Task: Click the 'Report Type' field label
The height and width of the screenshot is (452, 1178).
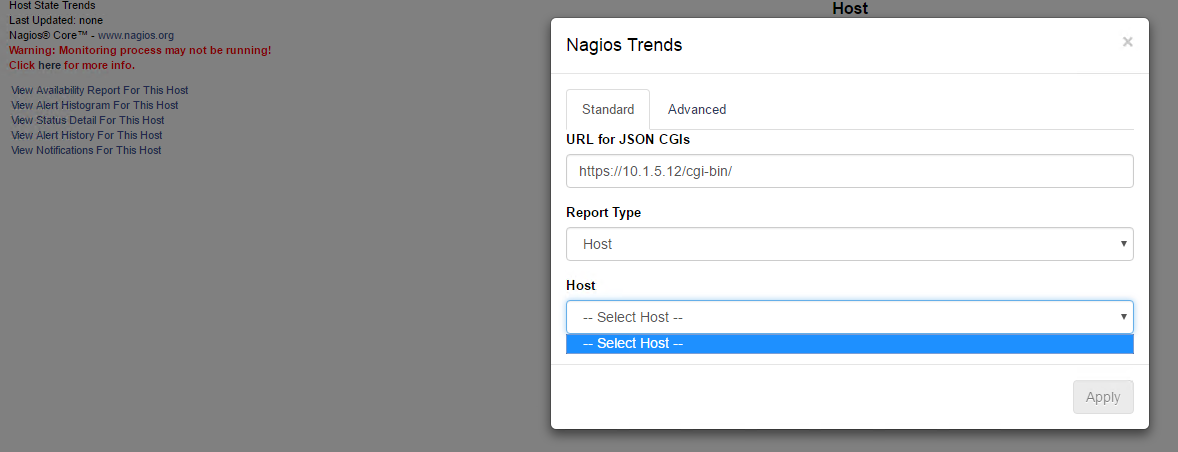Action: (603, 212)
